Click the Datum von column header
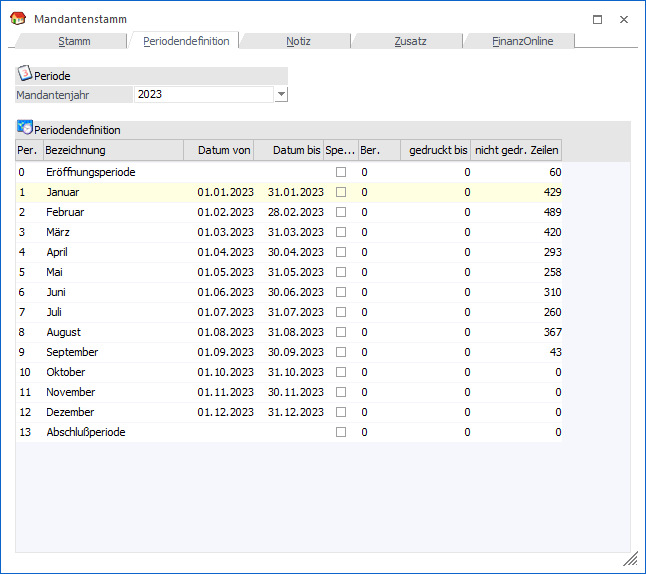The height and width of the screenshot is (574, 646). tap(219, 150)
